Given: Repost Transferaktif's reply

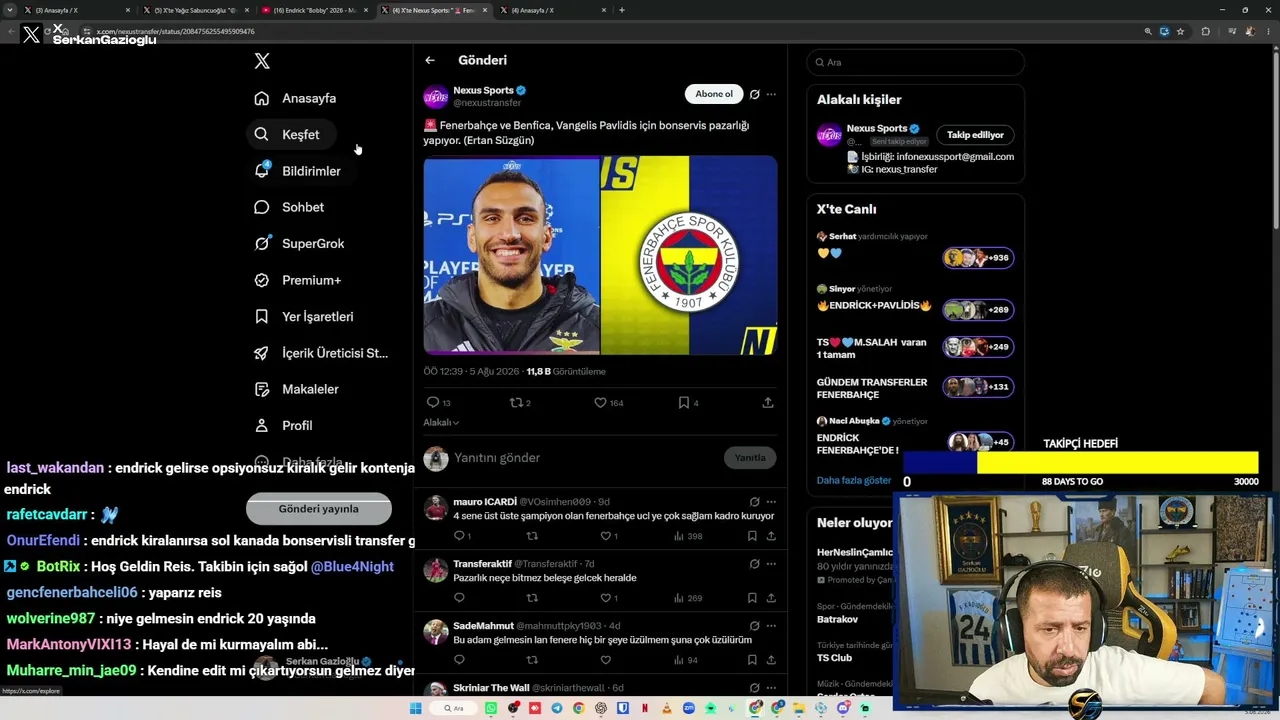Looking at the screenshot, I should click(x=532, y=598).
